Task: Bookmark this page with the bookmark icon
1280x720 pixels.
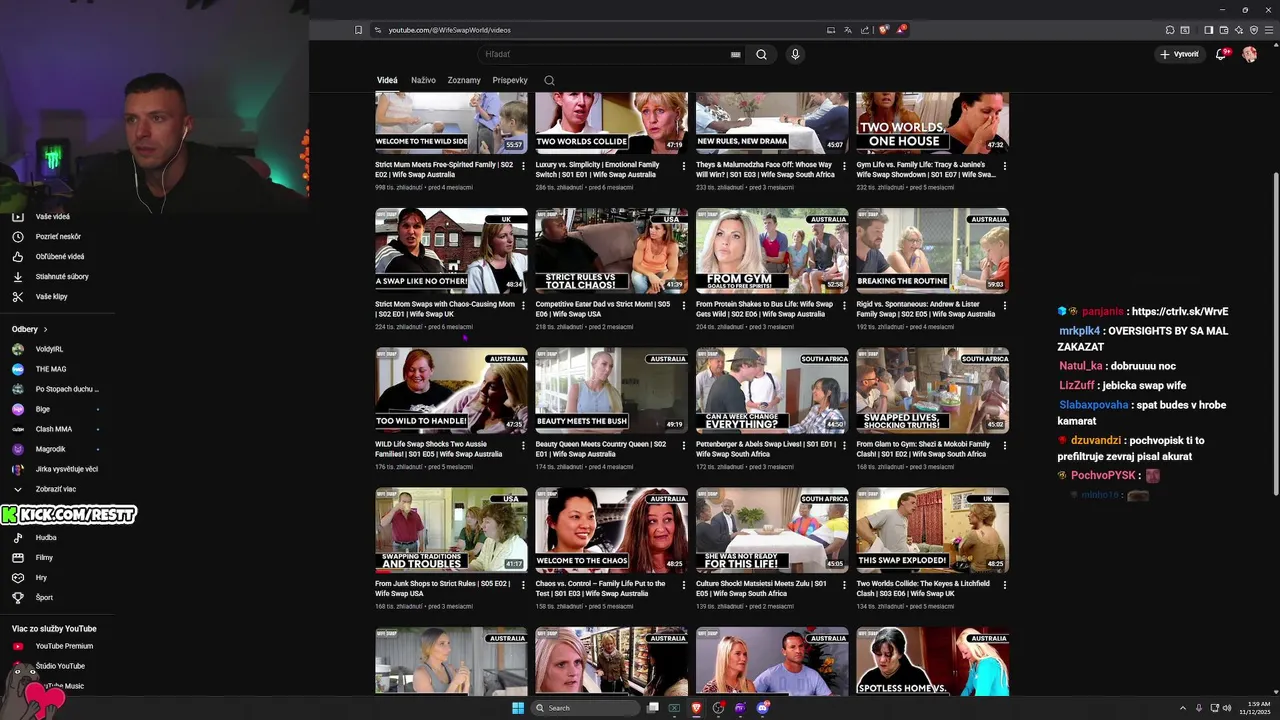Action: (x=358, y=30)
